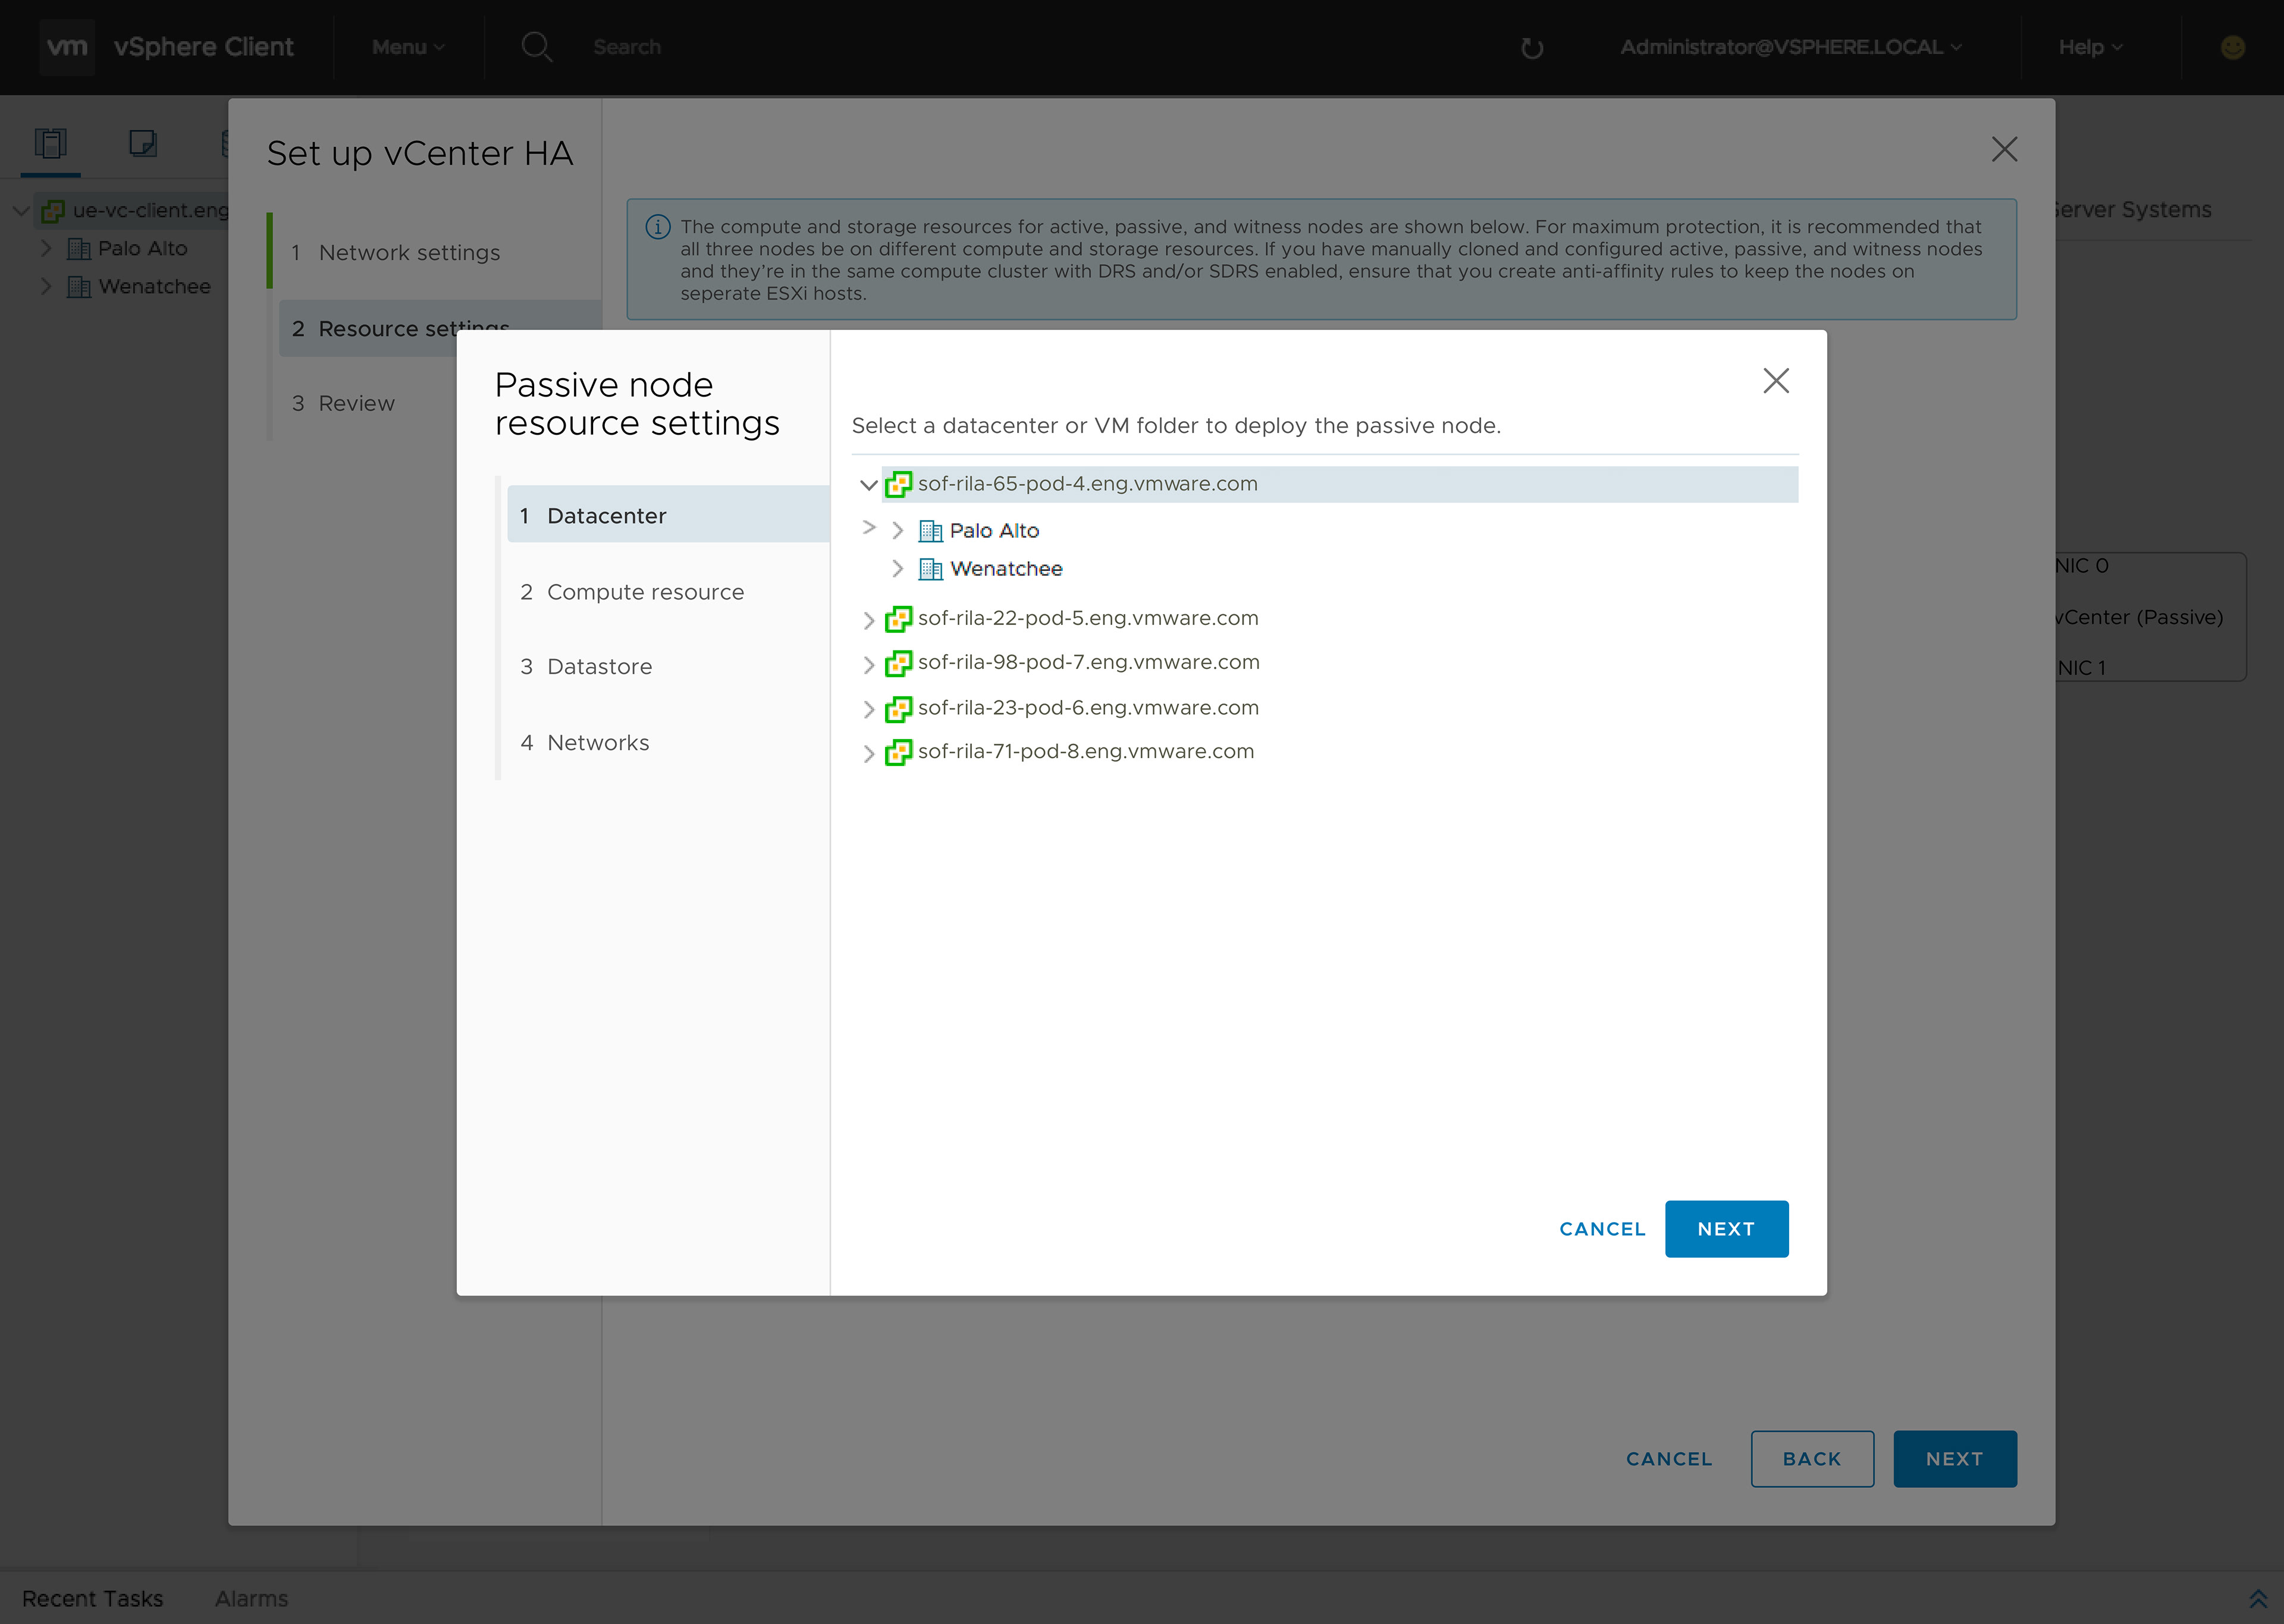Viewport: 2284px width, 1624px height.
Task: Switch to VMs and Templates navigator icon
Action: coord(143,144)
